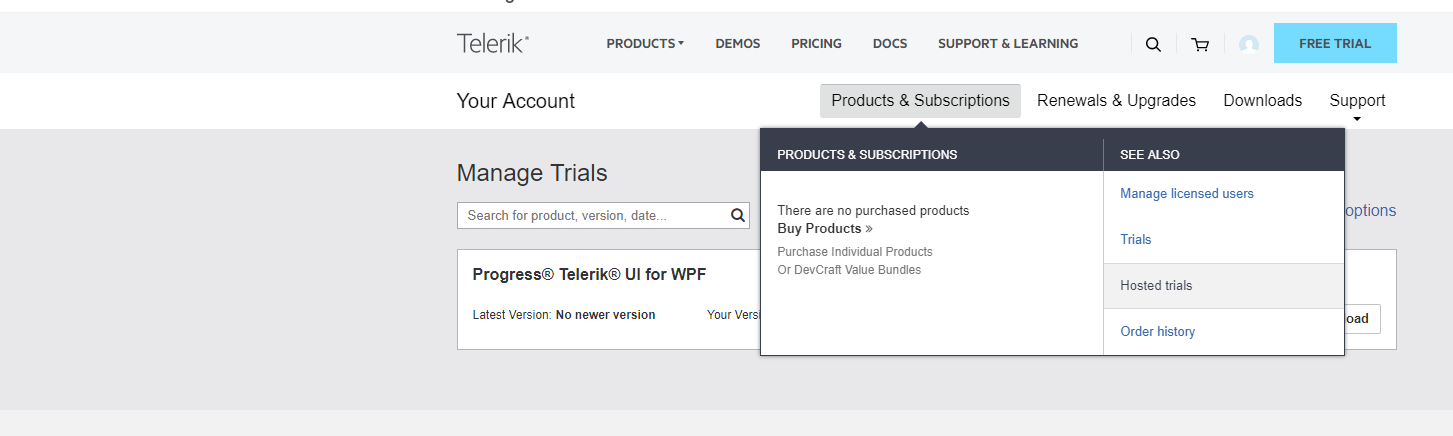Open the DEMOS navigation item
1453x436 pixels.
pyautogui.click(x=738, y=44)
